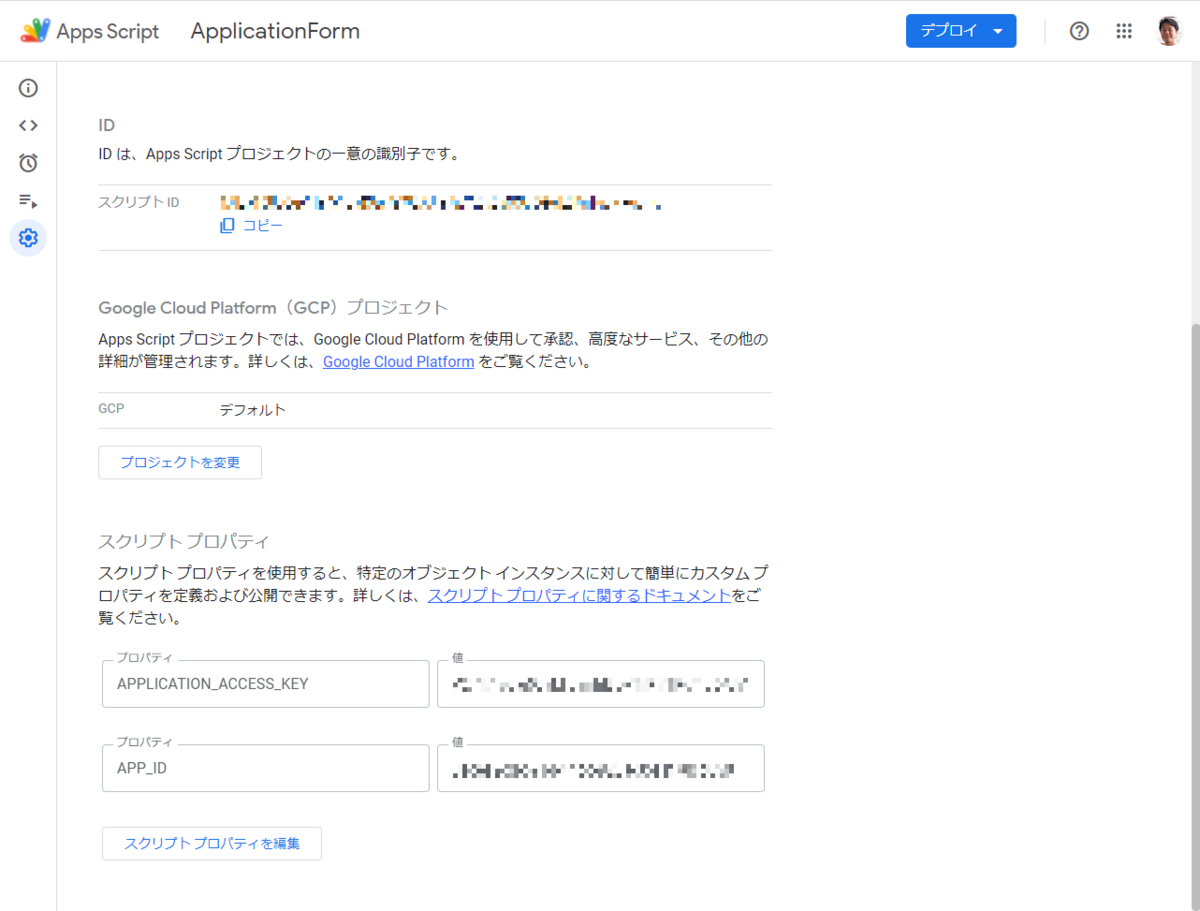The image size is (1200, 911).
Task: Click the デフォルト GCP value text
Action: [253, 410]
